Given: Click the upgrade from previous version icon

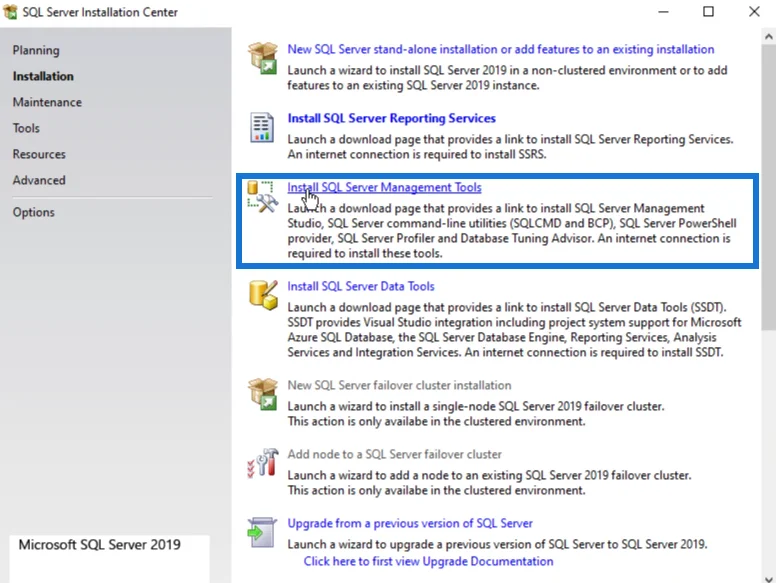Looking at the screenshot, I should 262,533.
